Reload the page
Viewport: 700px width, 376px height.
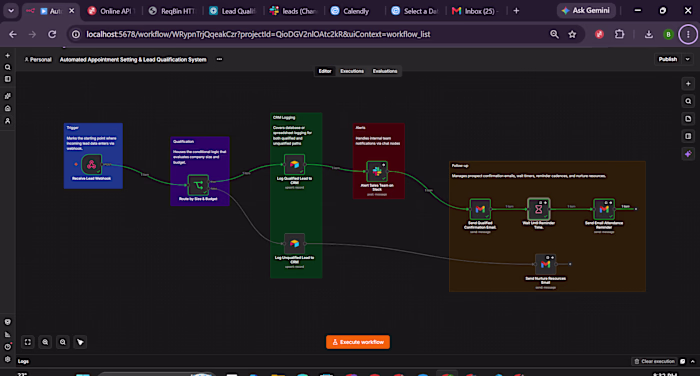click(52, 34)
